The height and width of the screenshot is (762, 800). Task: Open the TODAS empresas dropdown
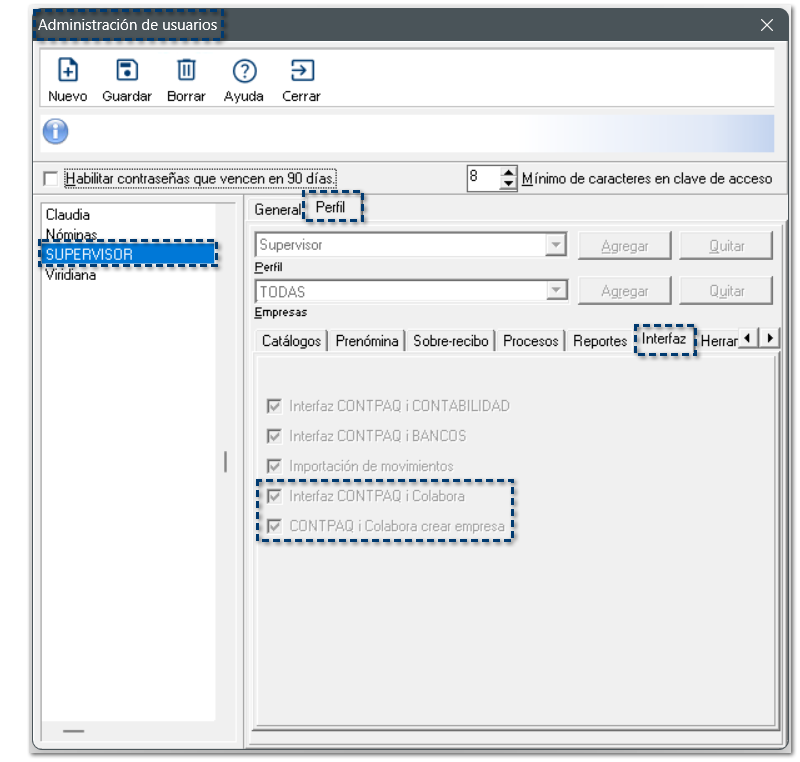(x=555, y=291)
